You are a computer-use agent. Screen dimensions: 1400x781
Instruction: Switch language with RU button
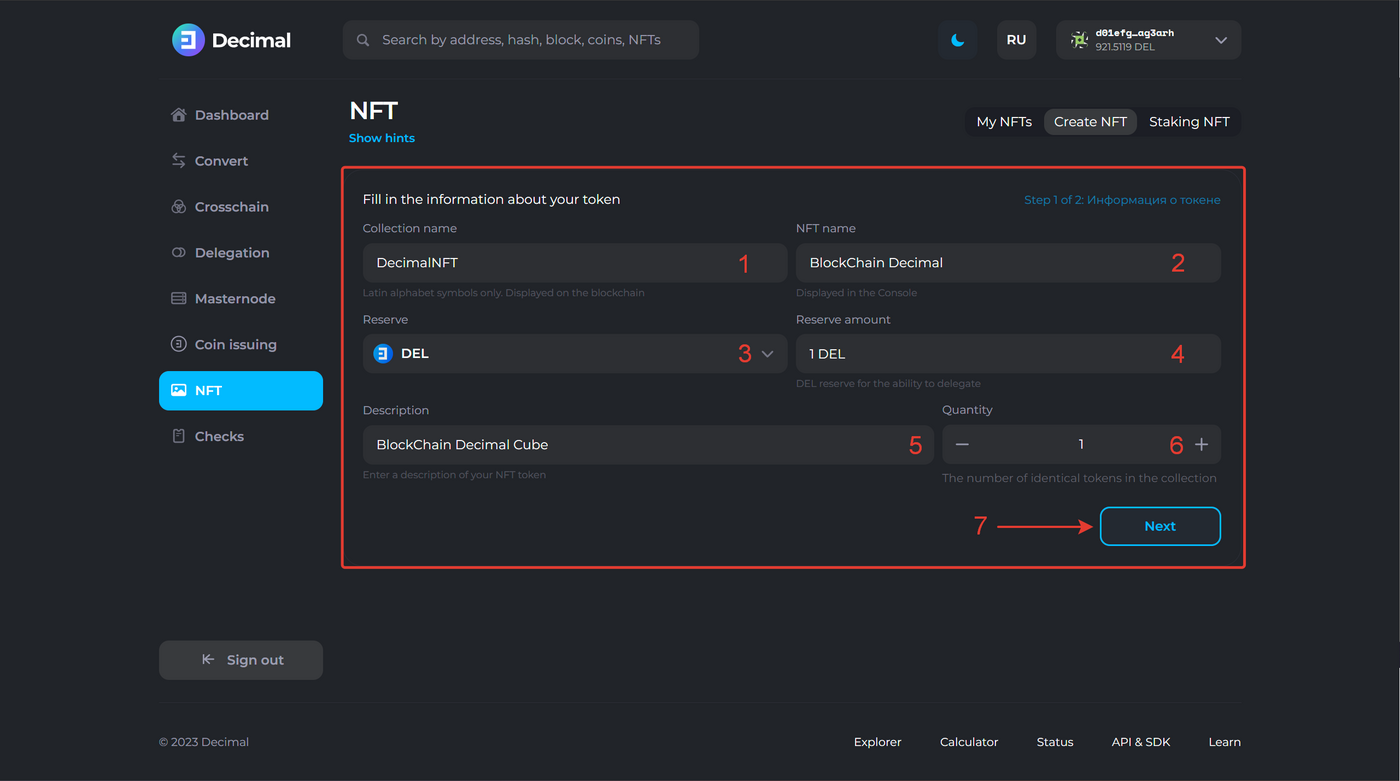1016,40
